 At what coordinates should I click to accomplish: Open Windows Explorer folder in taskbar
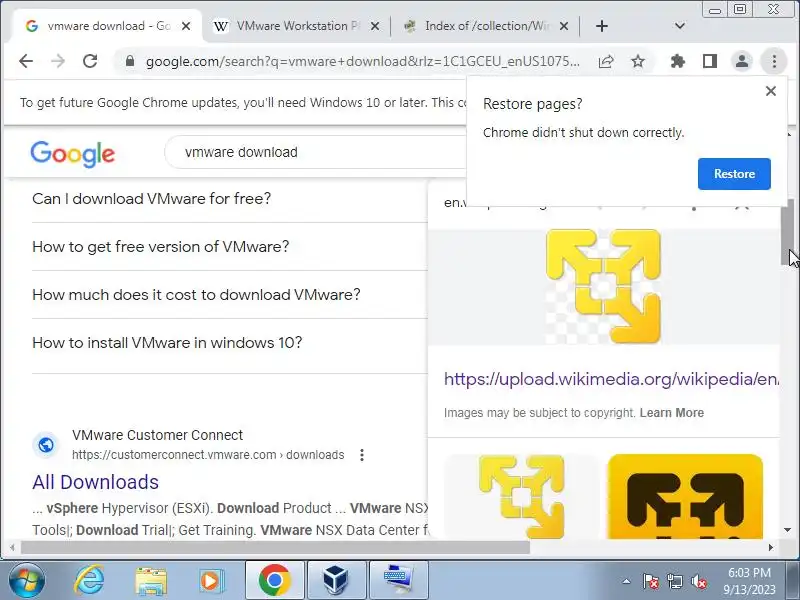tap(151, 581)
